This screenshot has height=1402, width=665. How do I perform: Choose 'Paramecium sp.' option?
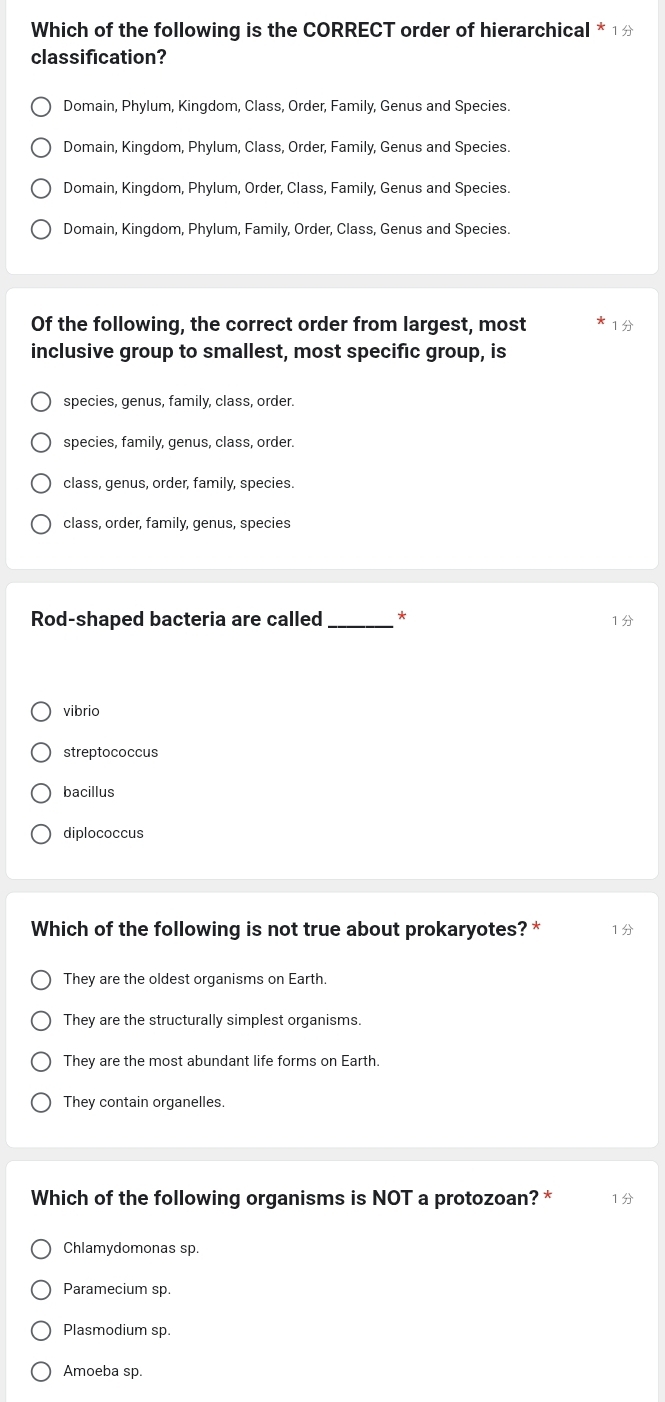click(x=41, y=1290)
